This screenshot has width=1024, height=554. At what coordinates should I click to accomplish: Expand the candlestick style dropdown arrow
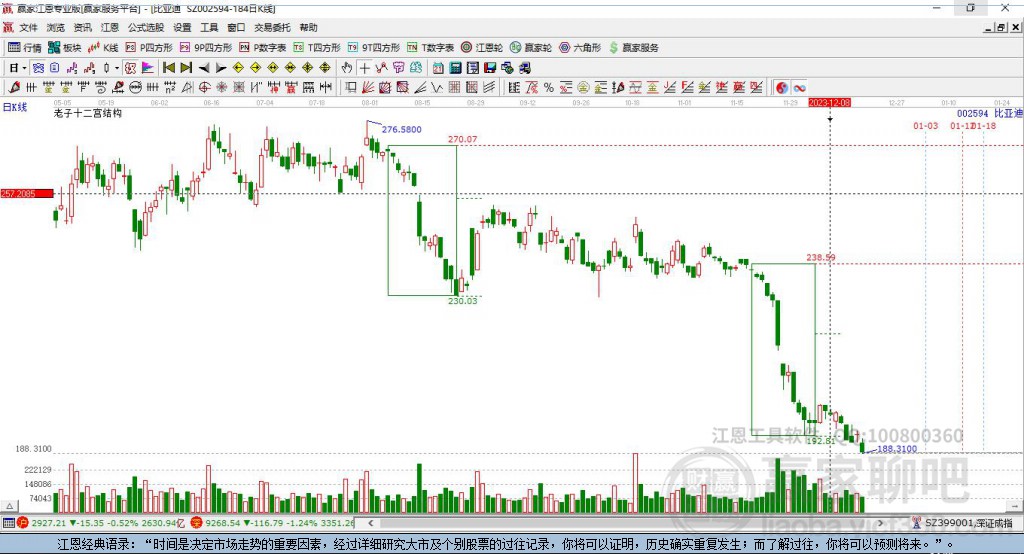pos(117,68)
